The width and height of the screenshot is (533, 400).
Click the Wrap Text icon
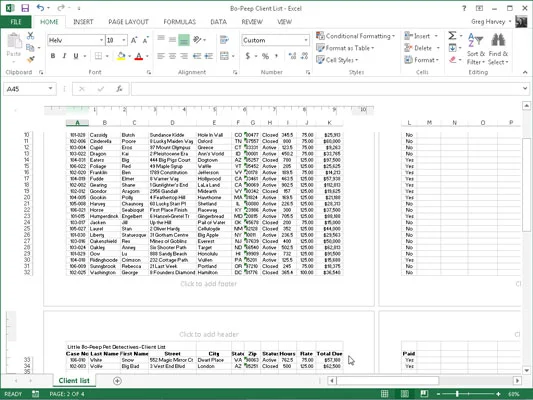click(x=224, y=40)
